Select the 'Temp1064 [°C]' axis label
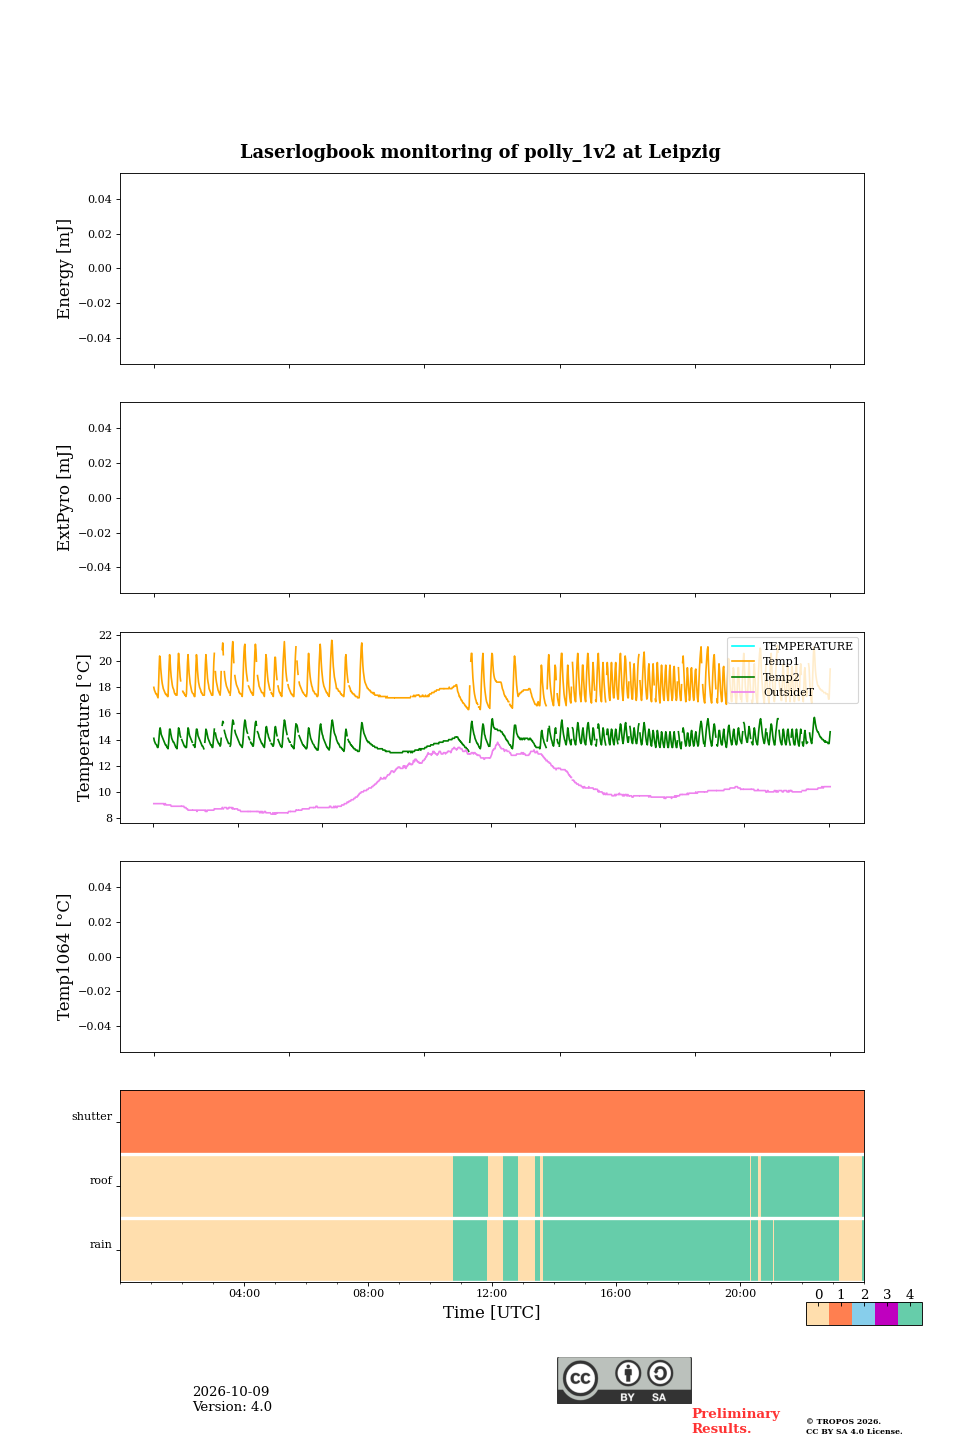The width and height of the screenshot is (960, 1440). tap(65, 957)
